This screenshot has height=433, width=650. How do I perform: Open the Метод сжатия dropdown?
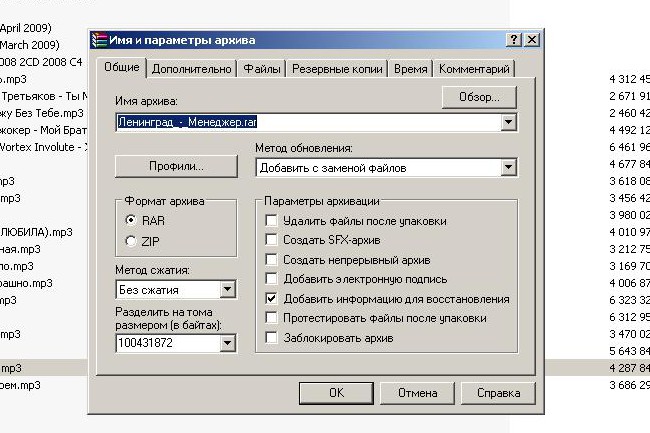coord(176,290)
